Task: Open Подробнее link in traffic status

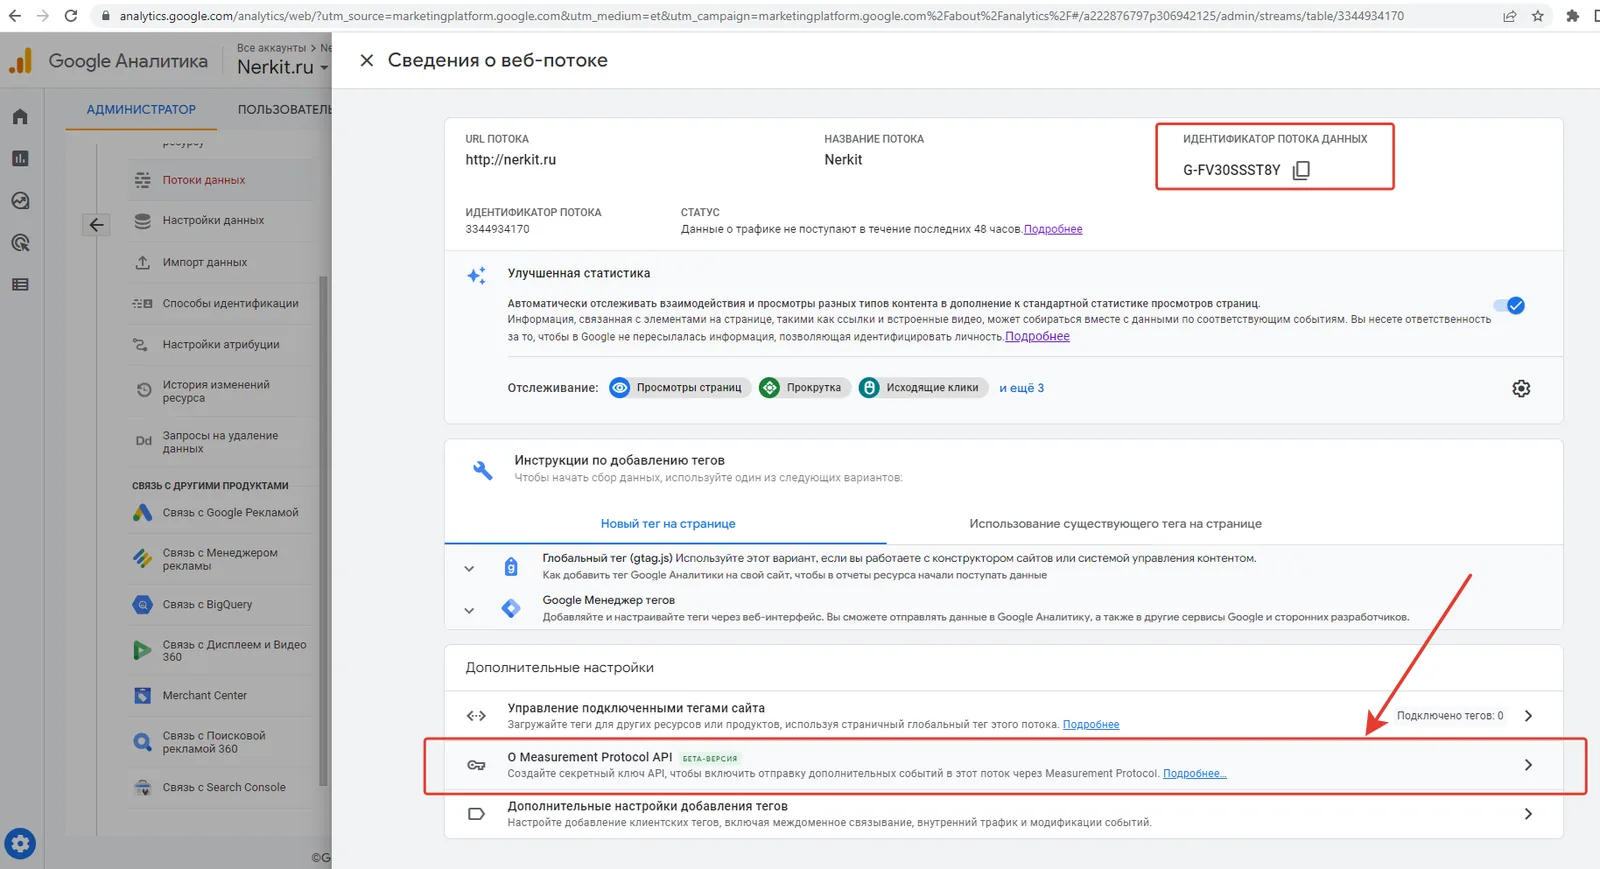Action: 1053,229
